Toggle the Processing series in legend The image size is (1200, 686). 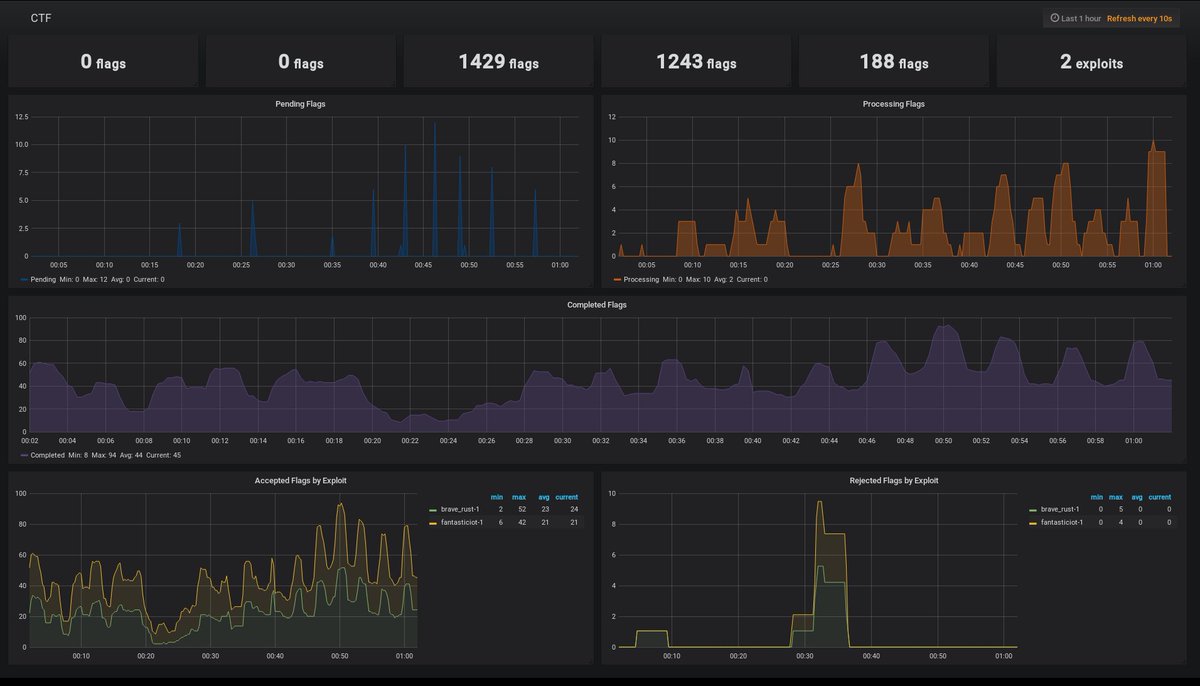640,279
